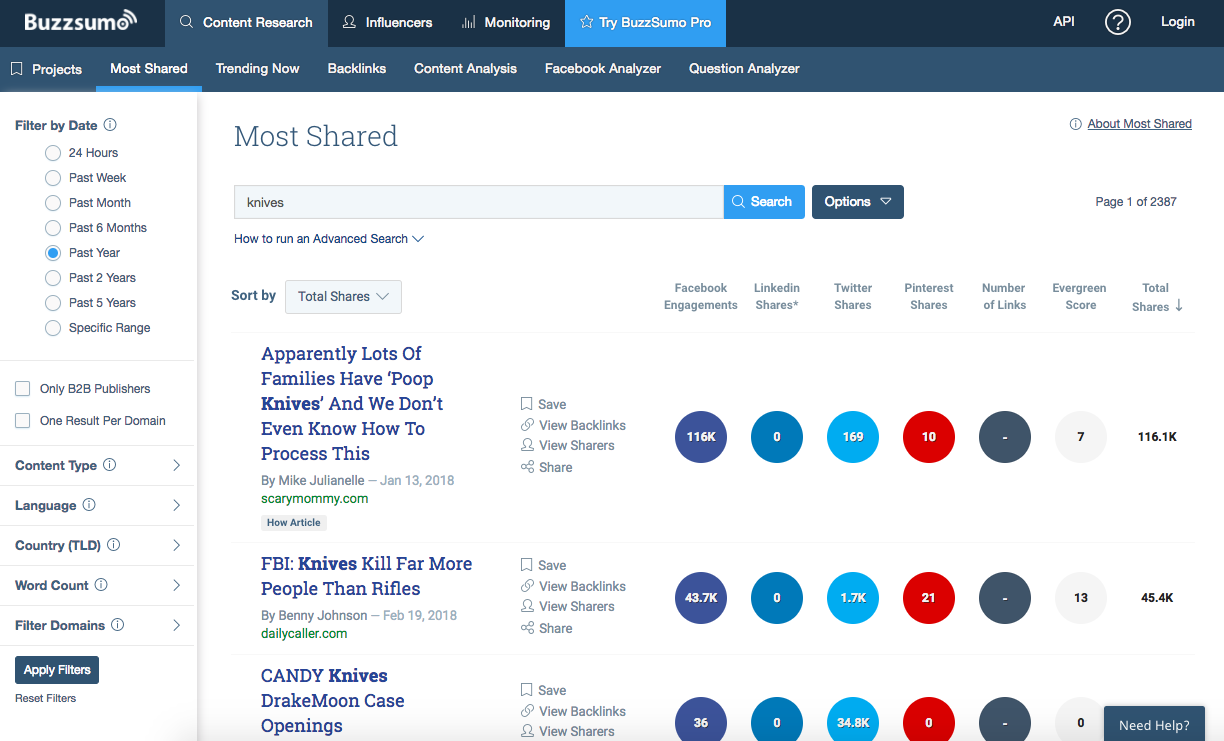This screenshot has width=1224, height=741.
Task: View backlinks for Poop Knives article
Action: tap(573, 425)
